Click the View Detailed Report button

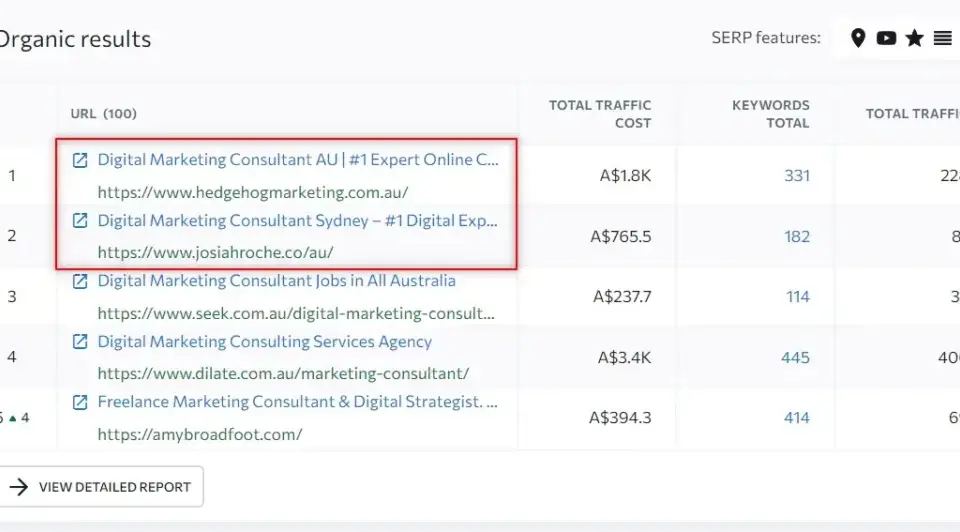(x=100, y=487)
